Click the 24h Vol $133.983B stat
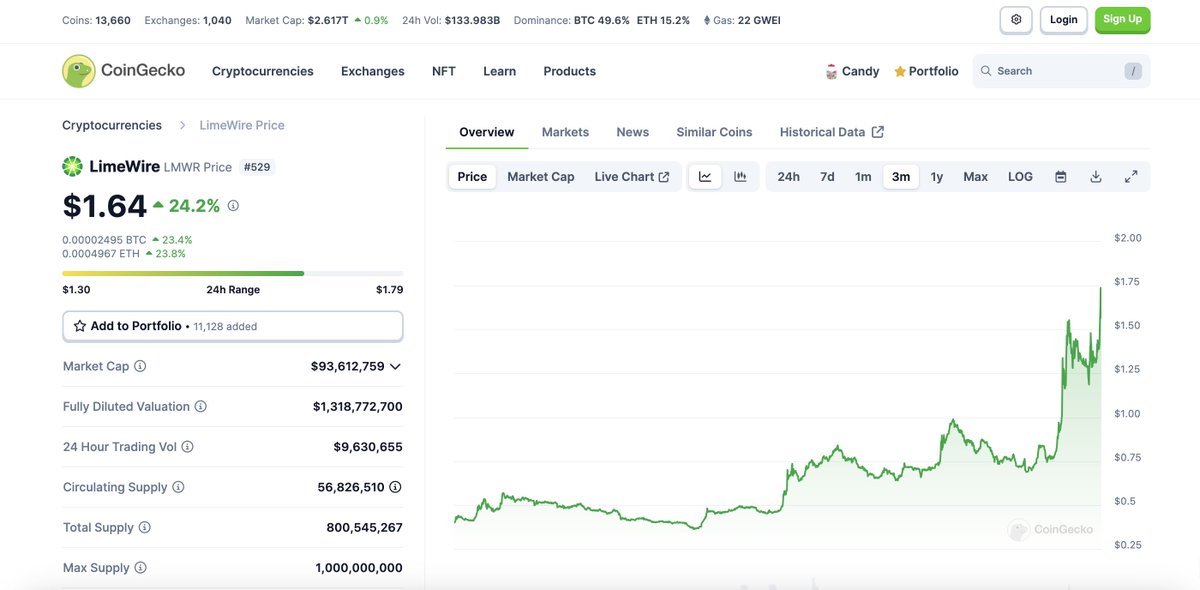Screen dimensions: 1200x590 [x=451, y=20]
